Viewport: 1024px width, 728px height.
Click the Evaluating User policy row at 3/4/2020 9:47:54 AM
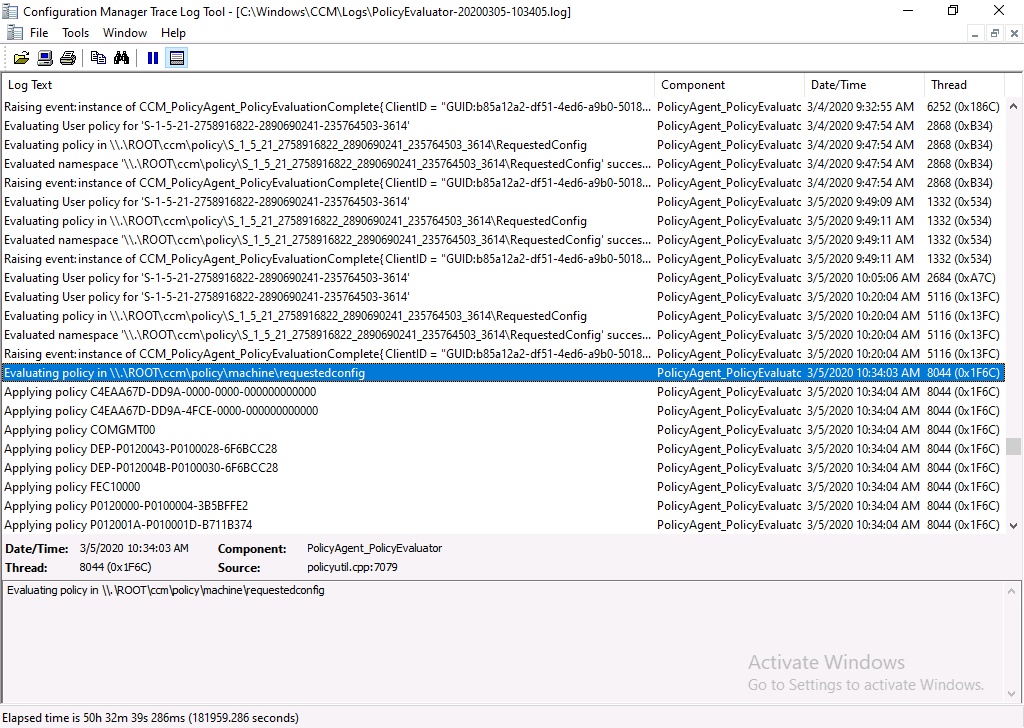click(x=503, y=125)
